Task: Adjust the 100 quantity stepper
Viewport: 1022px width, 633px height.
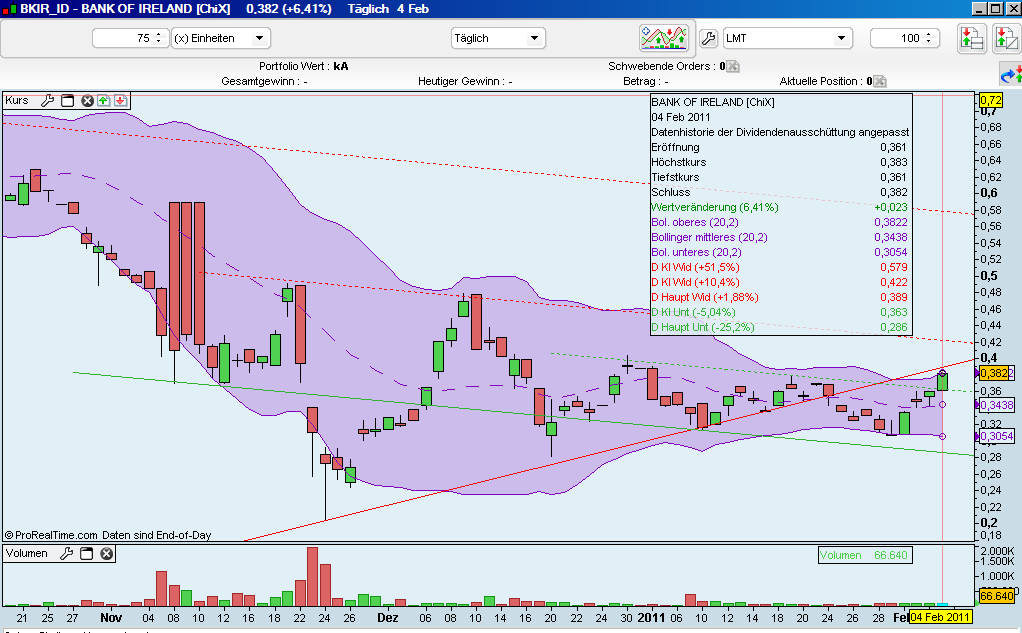Action: (x=929, y=38)
